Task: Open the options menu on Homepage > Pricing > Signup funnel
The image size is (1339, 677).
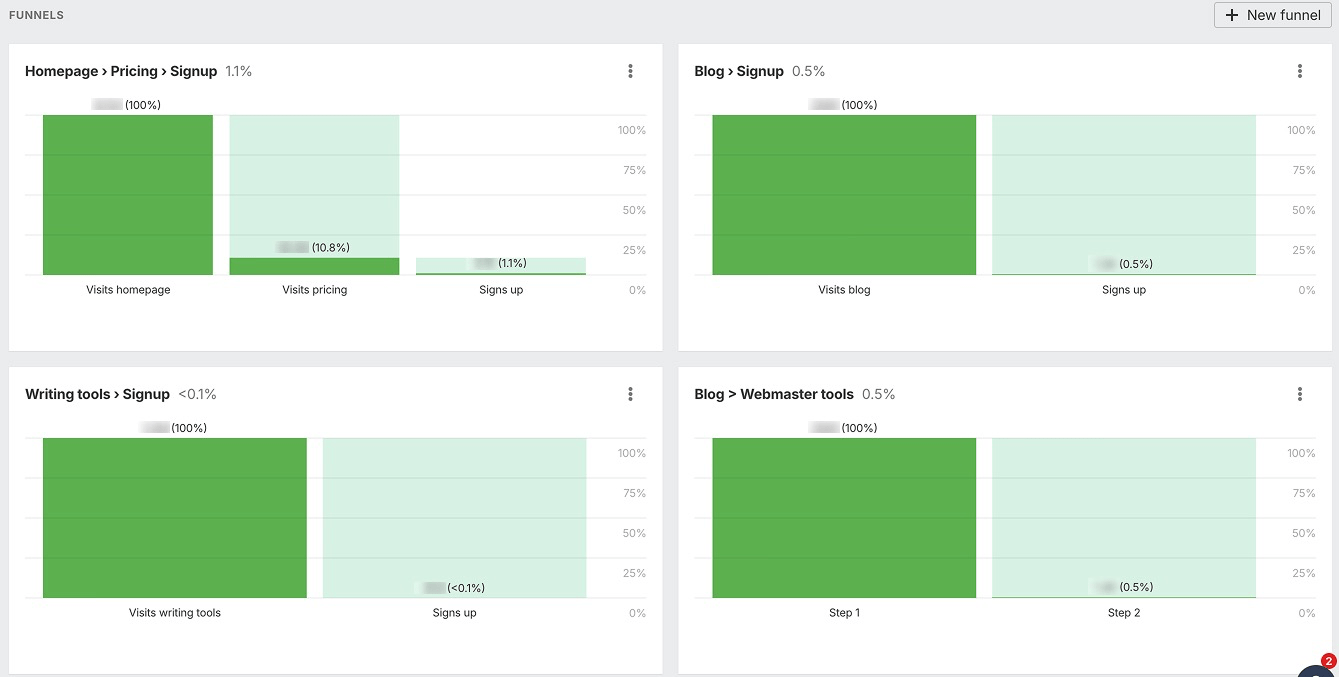Action: click(630, 71)
